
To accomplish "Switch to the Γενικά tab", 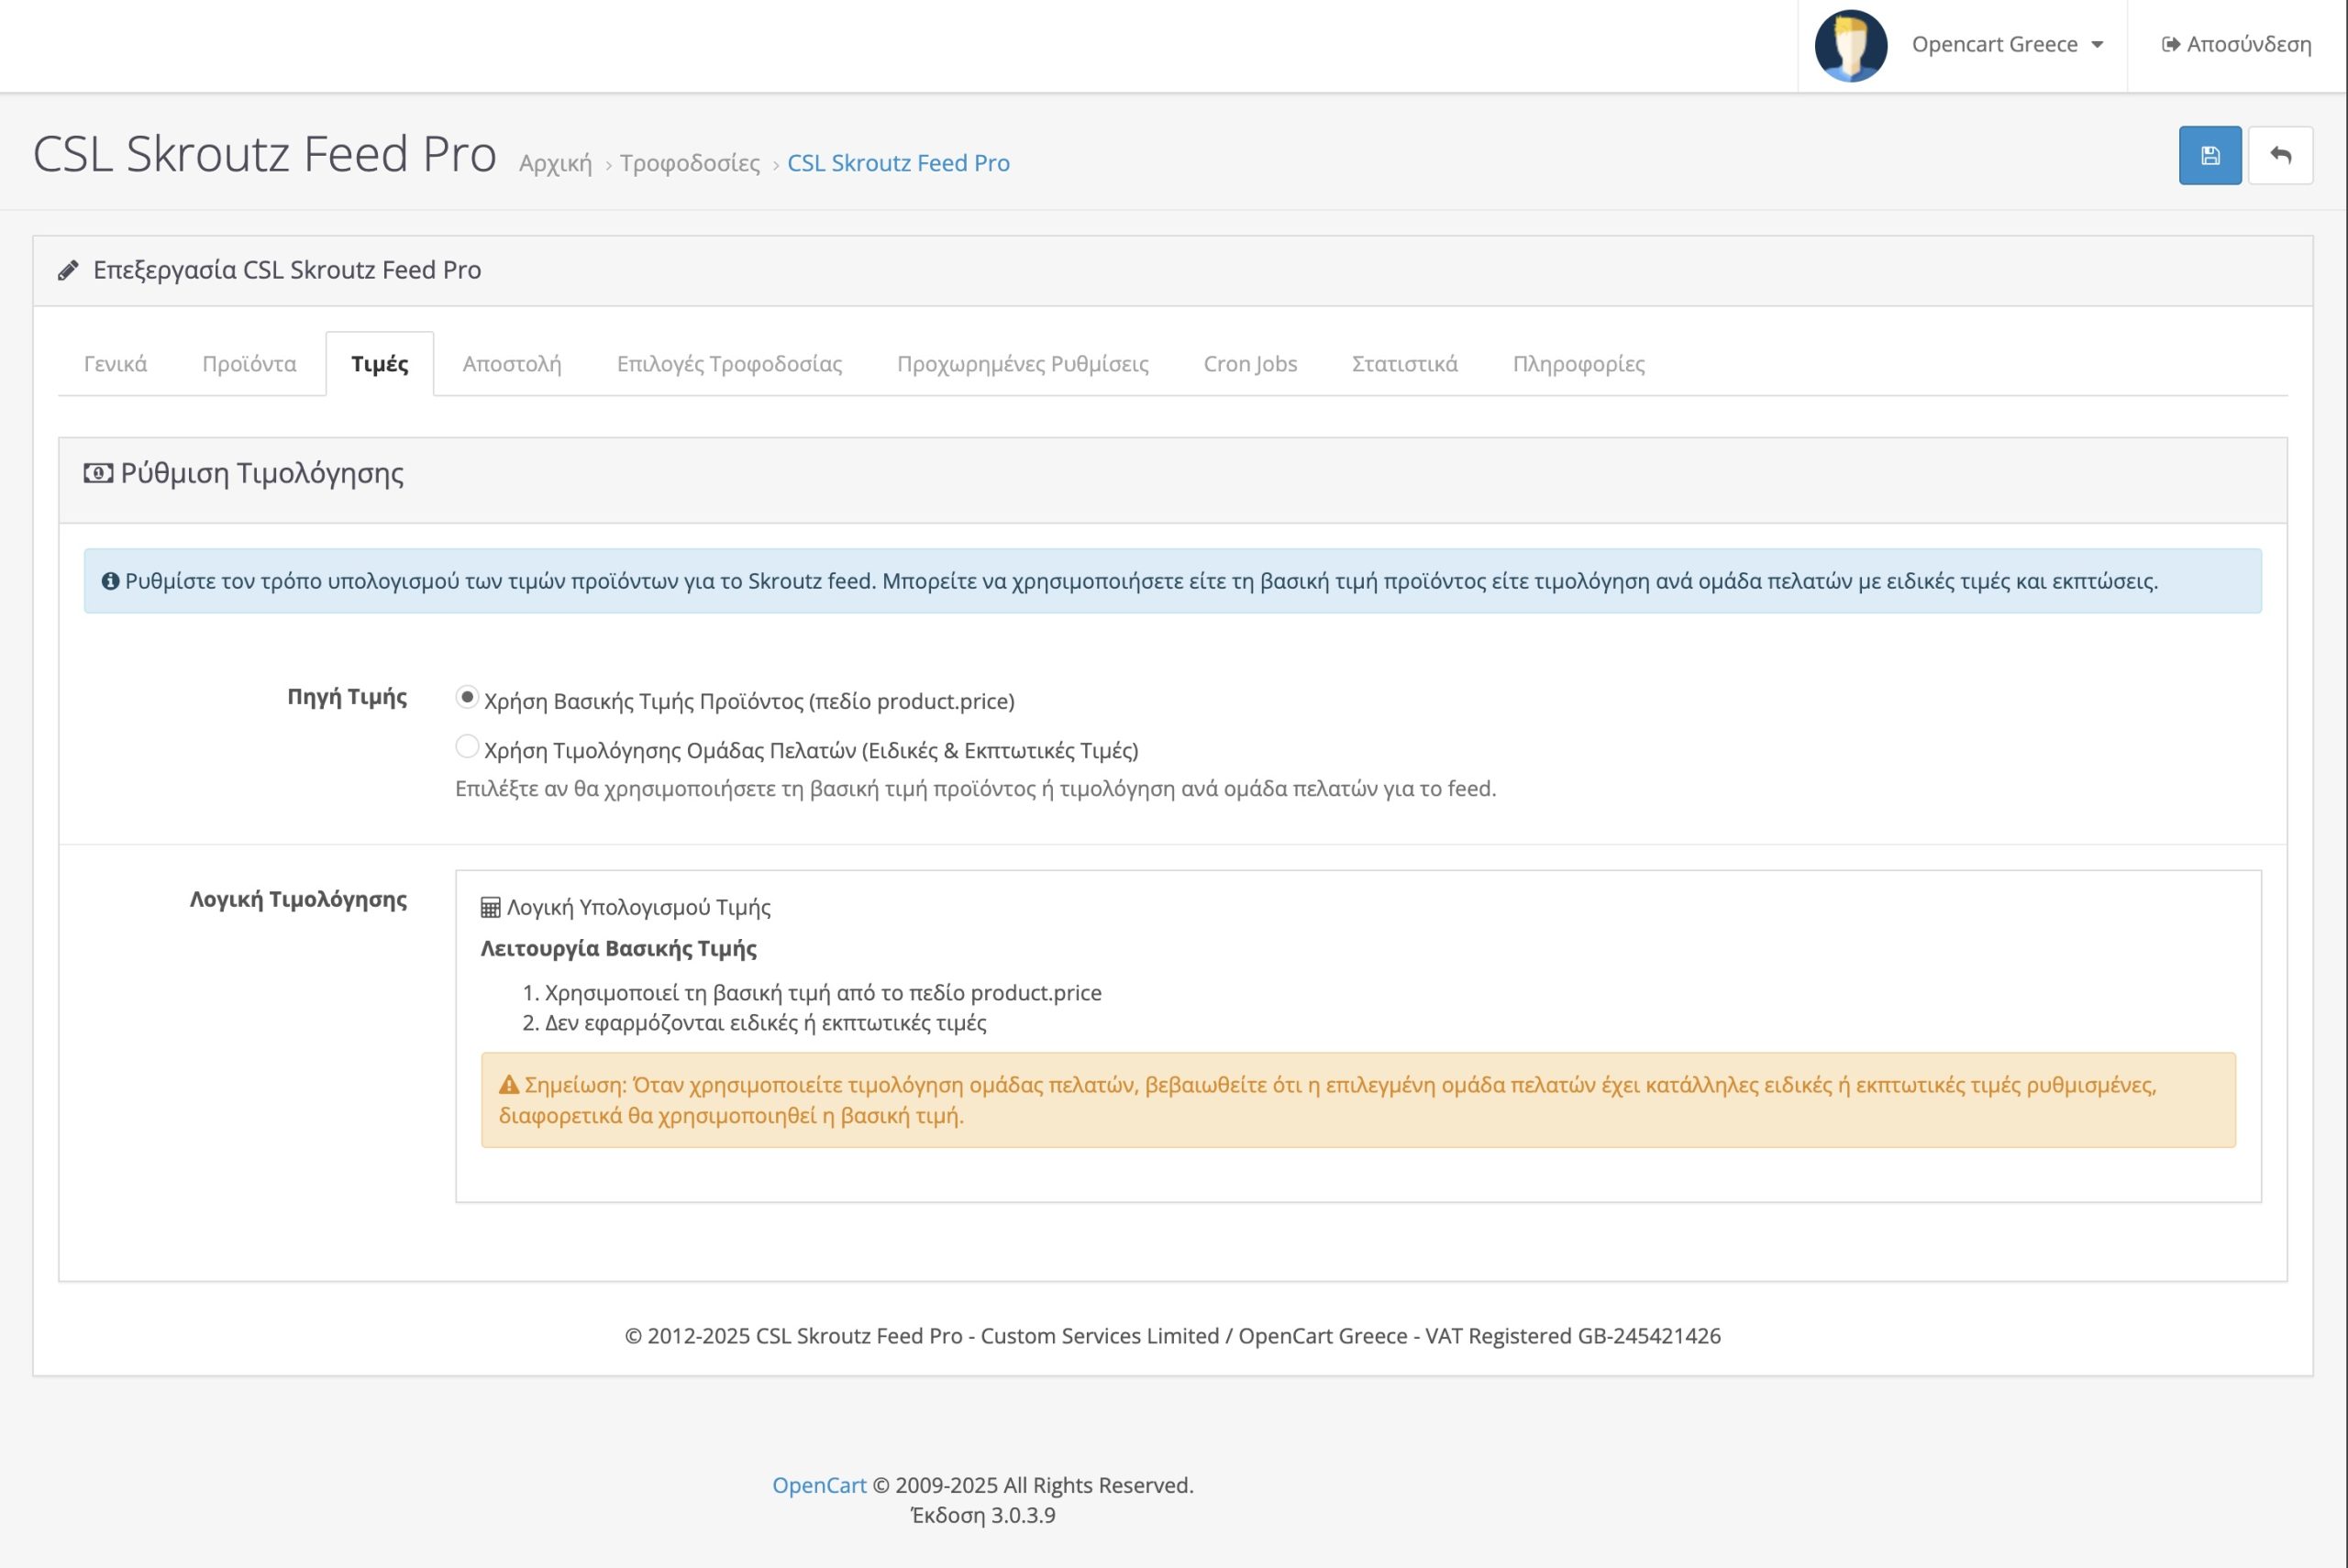I will tap(115, 364).
